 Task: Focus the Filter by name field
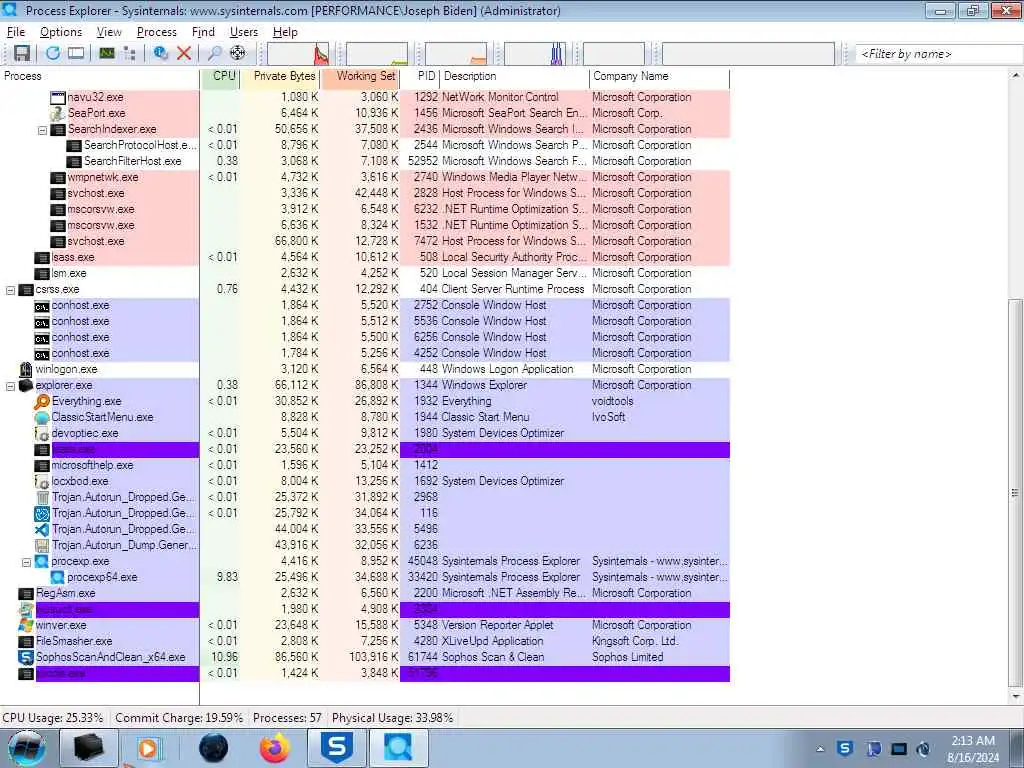coord(938,54)
